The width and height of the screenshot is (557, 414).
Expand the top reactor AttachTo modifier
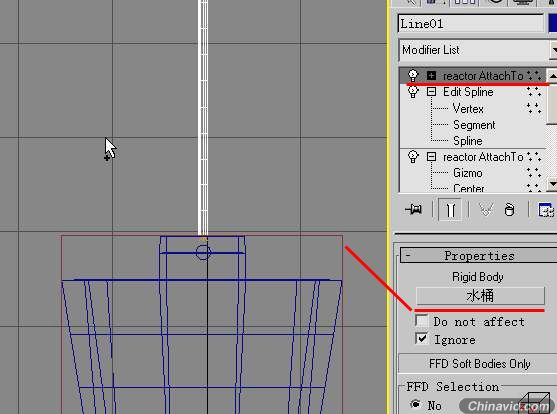[x=431, y=75]
